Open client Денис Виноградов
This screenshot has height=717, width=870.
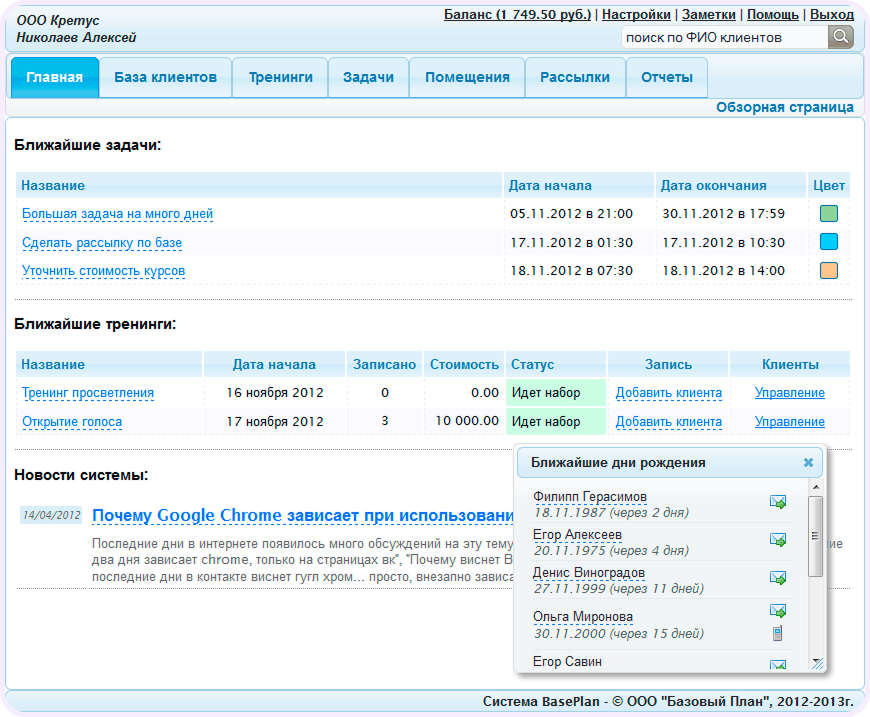(x=589, y=572)
